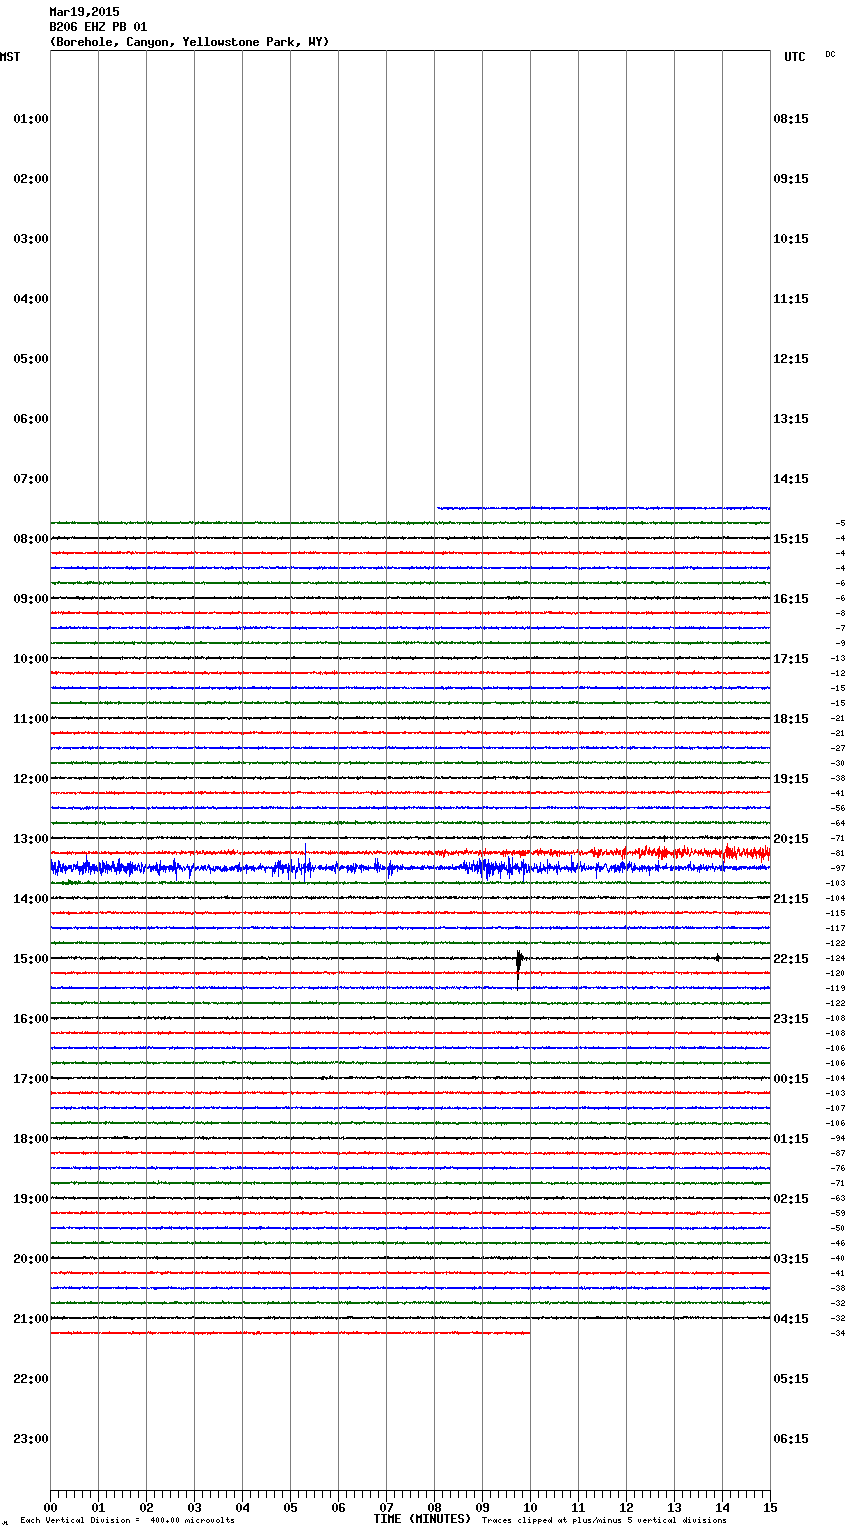This screenshot has width=850, height=1534.
Task: Click the Traces clipped at plus/minus 5 note
Action: point(604,1521)
